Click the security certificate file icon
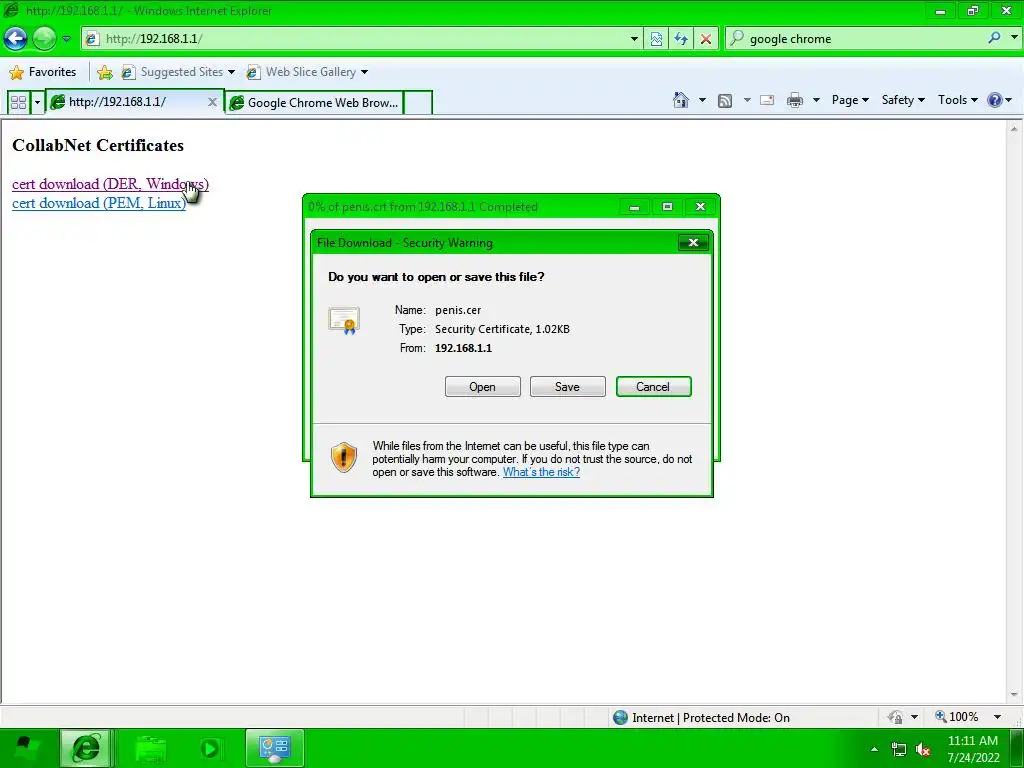This screenshot has height=768, width=1024. (344, 321)
